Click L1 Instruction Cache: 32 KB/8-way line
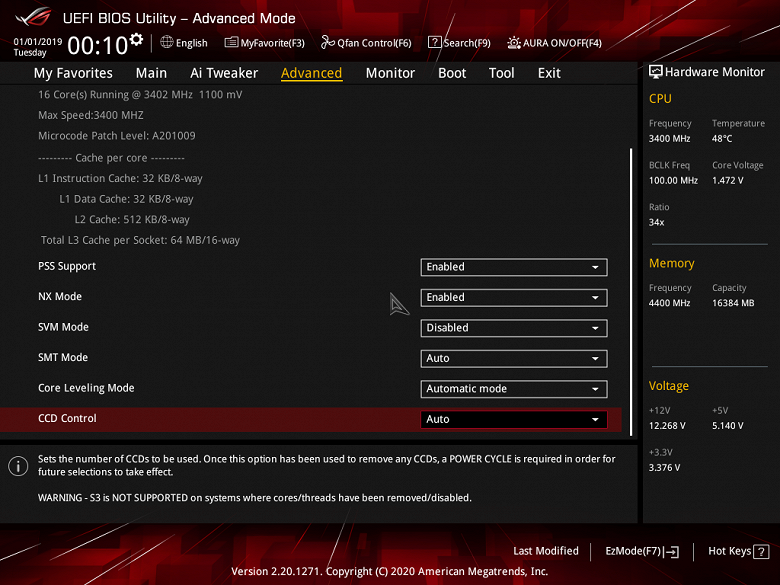780x585 pixels. click(120, 179)
